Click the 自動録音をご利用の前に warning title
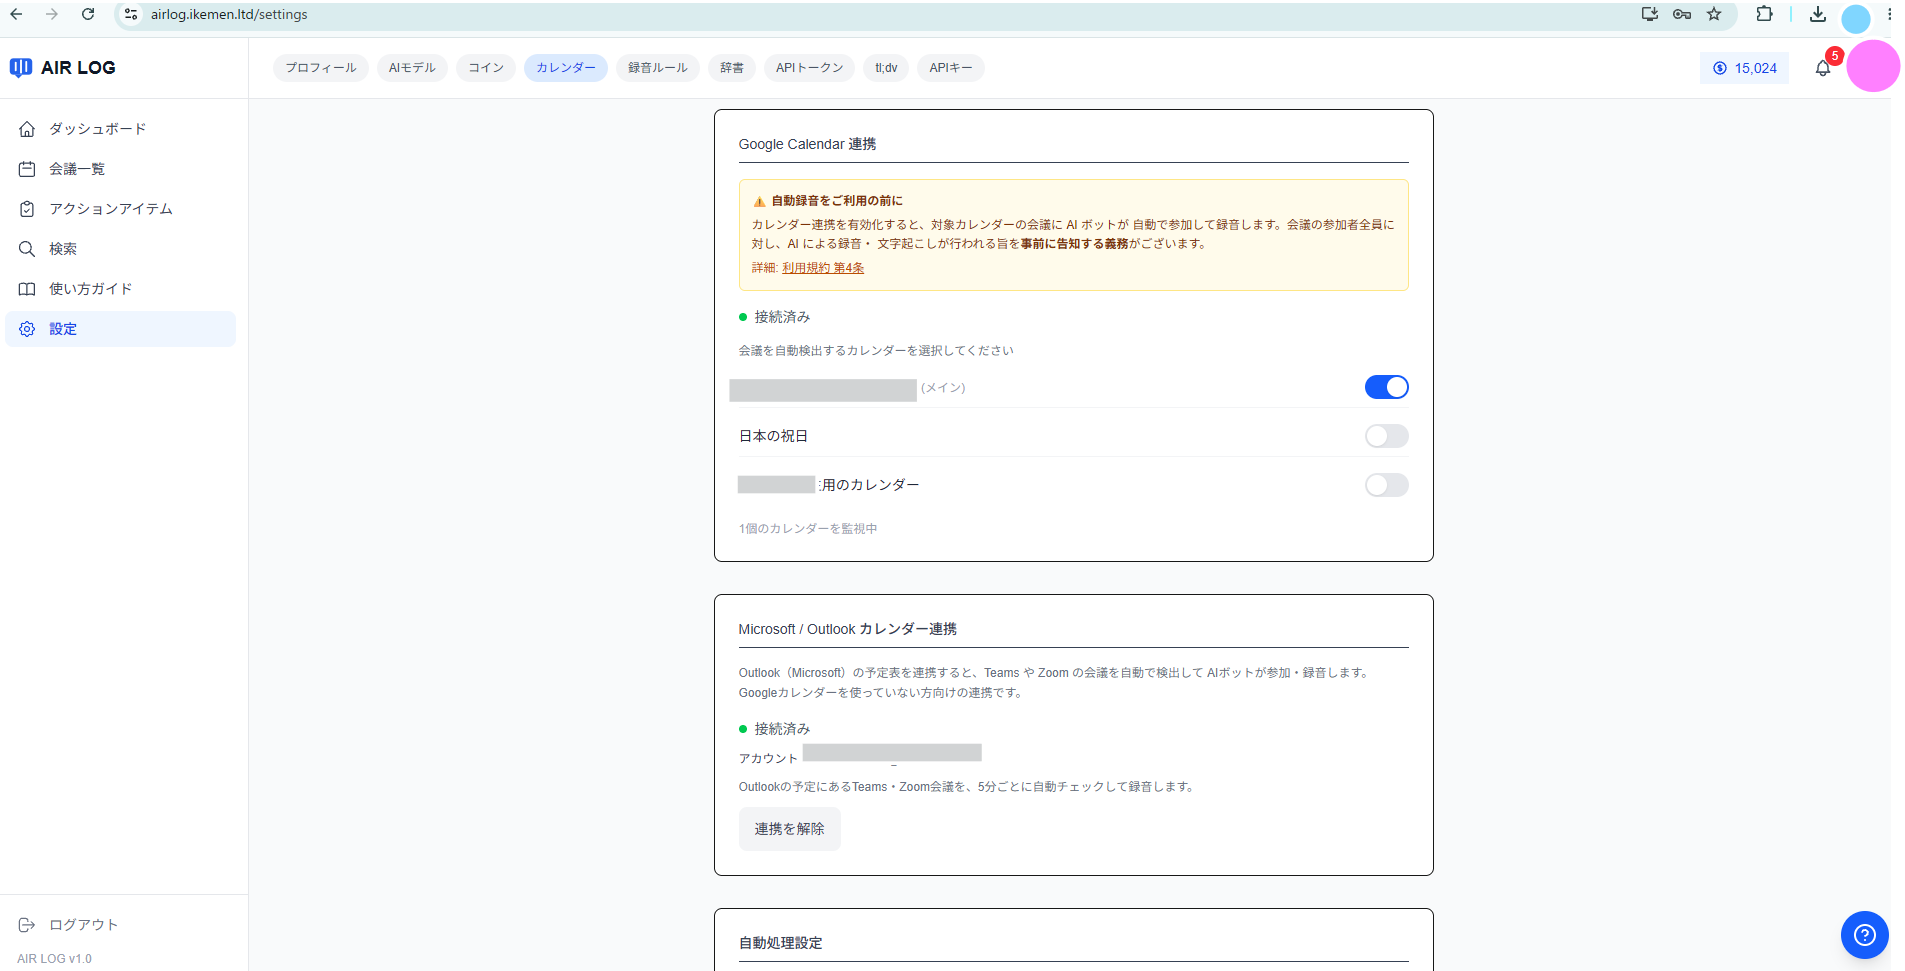 [x=837, y=201]
